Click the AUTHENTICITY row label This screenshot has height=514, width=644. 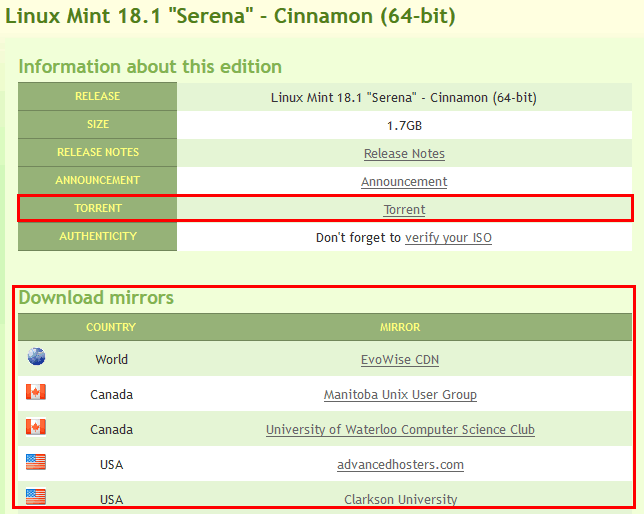pos(98,236)
